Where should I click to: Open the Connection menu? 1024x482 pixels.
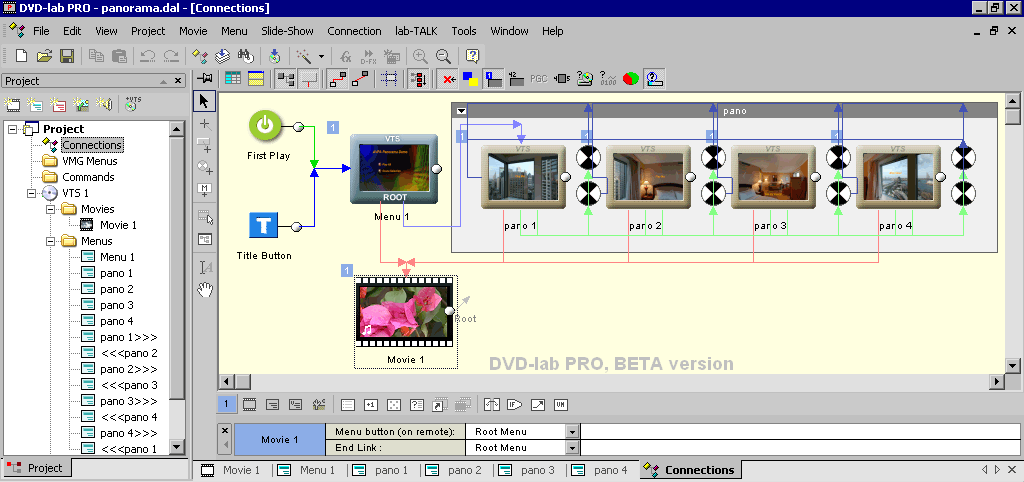(x=354, y=31)
